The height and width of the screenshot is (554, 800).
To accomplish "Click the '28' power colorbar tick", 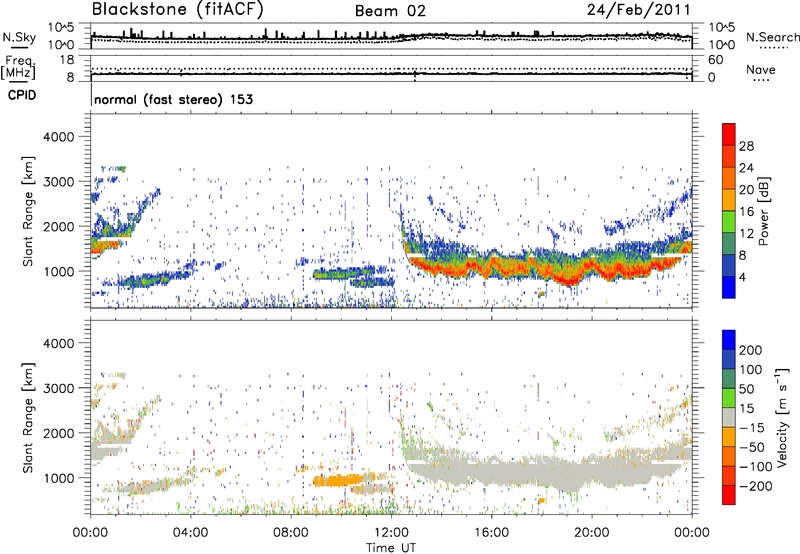I will coord(746,146).
